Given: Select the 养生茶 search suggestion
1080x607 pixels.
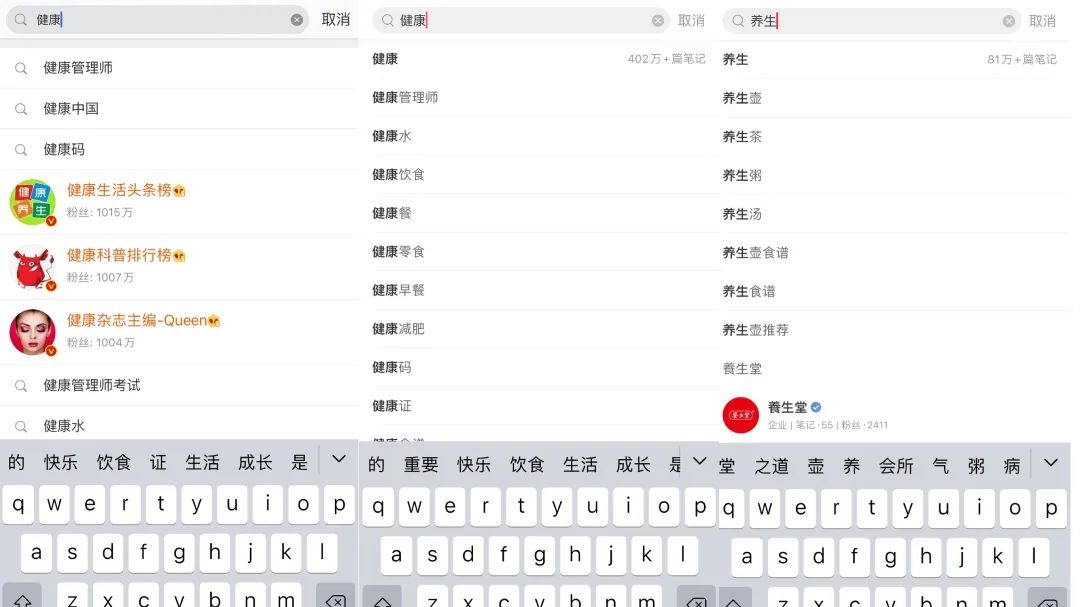Looking at the screenshot, I should [x=742, y=137].
